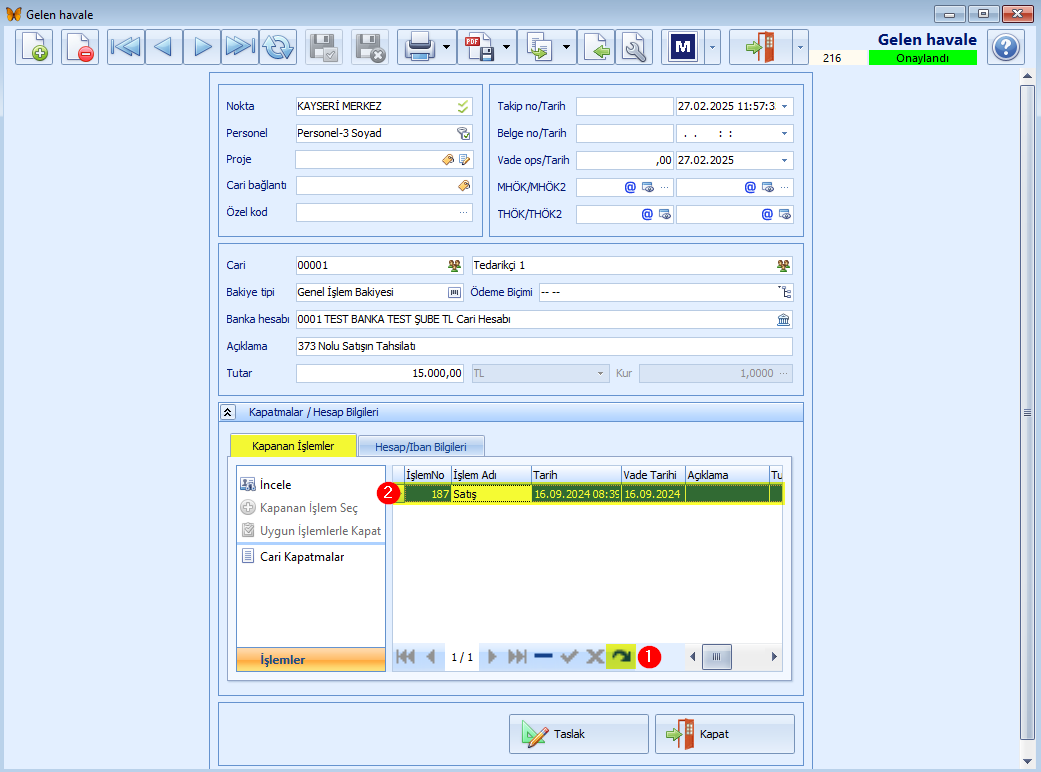Click the Taslak button
Image resolution: width=1041 pixels, height=772 pixels.
tap(578, 734)
